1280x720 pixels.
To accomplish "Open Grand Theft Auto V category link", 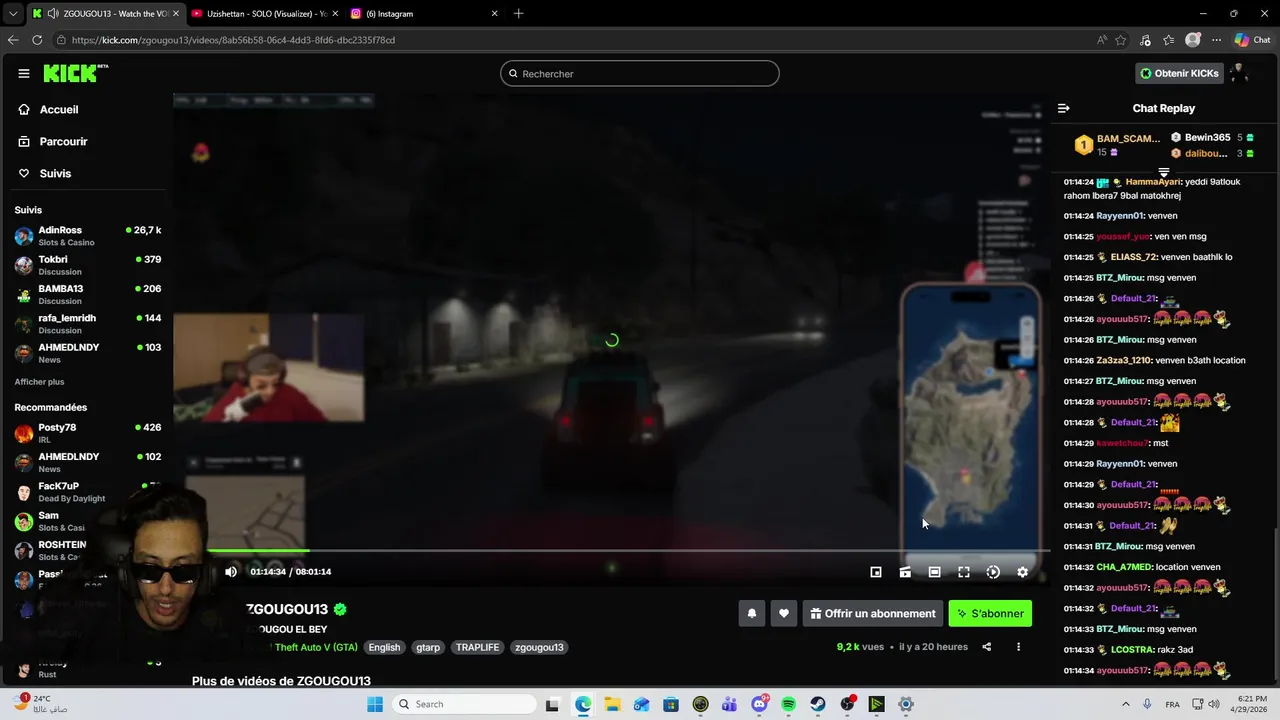I will pyautogui.click(x=314, y=647).
